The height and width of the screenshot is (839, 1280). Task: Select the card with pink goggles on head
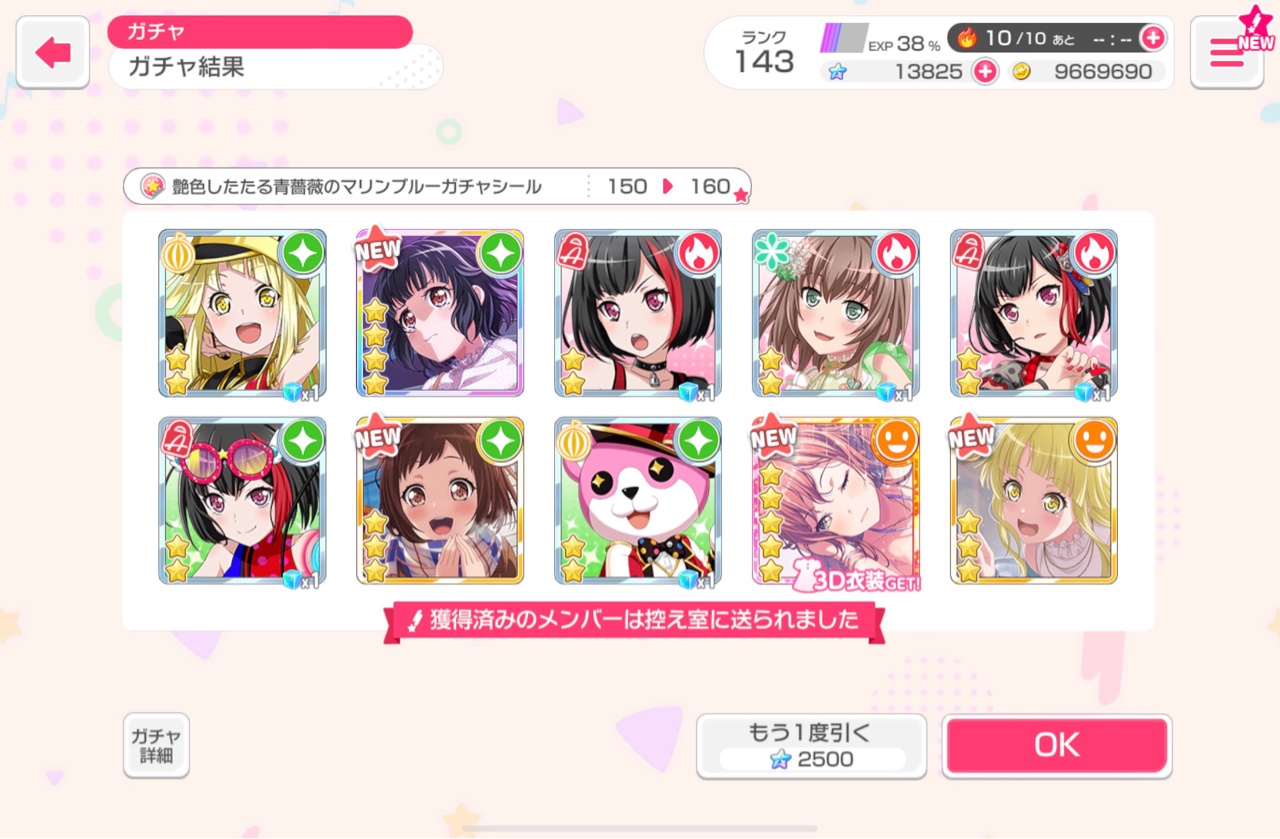click(x=242, y=501)
